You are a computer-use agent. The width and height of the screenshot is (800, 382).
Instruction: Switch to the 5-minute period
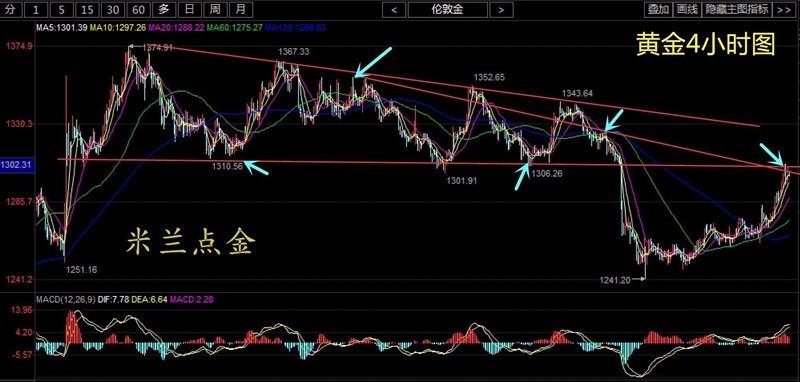(61, 9)
